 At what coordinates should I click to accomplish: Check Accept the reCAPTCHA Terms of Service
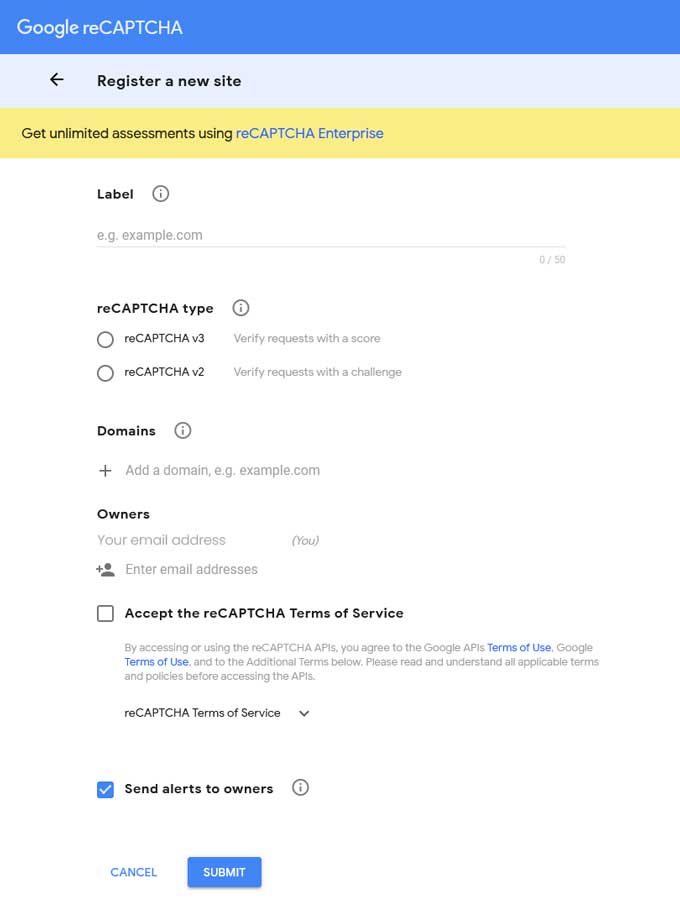[x=105, y=613]
